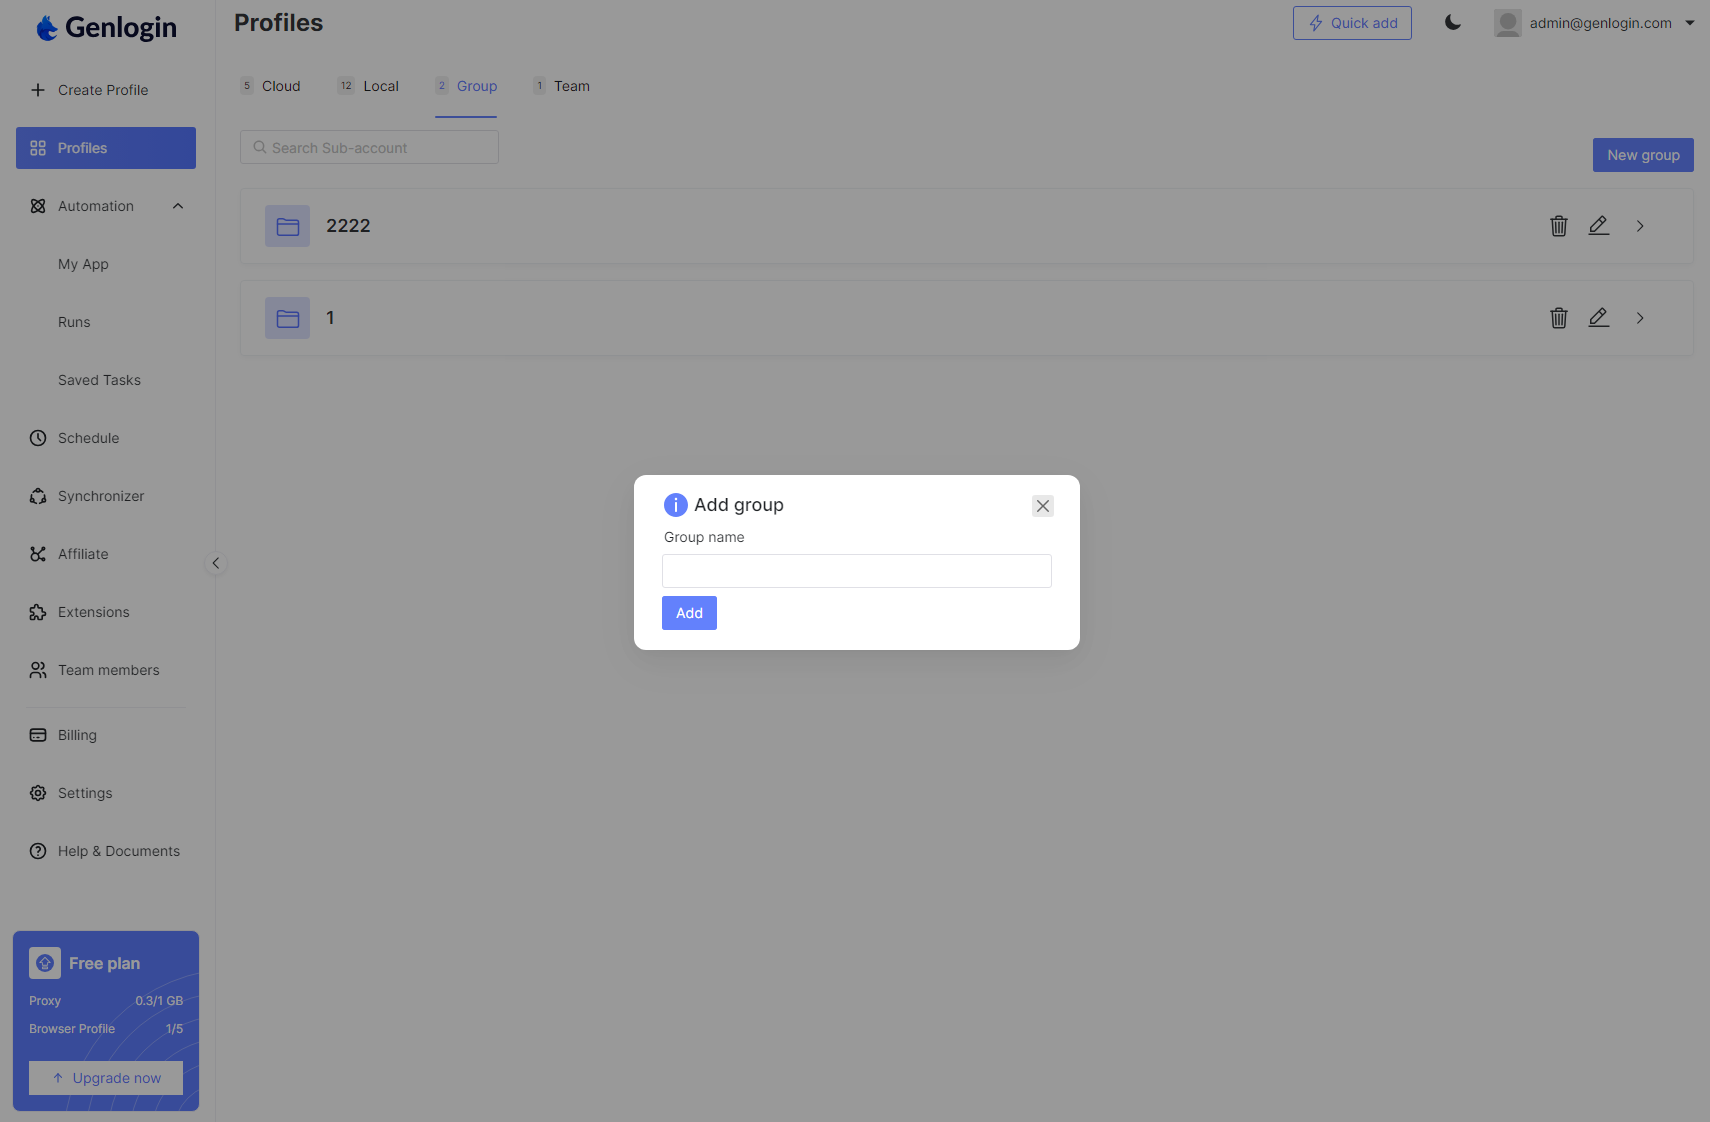The height and width of the screenshot is (1122, 1710).
Task: Expand group 2222 with chevron arrow
Action: pyautogui.click(x=1640, y=226)
